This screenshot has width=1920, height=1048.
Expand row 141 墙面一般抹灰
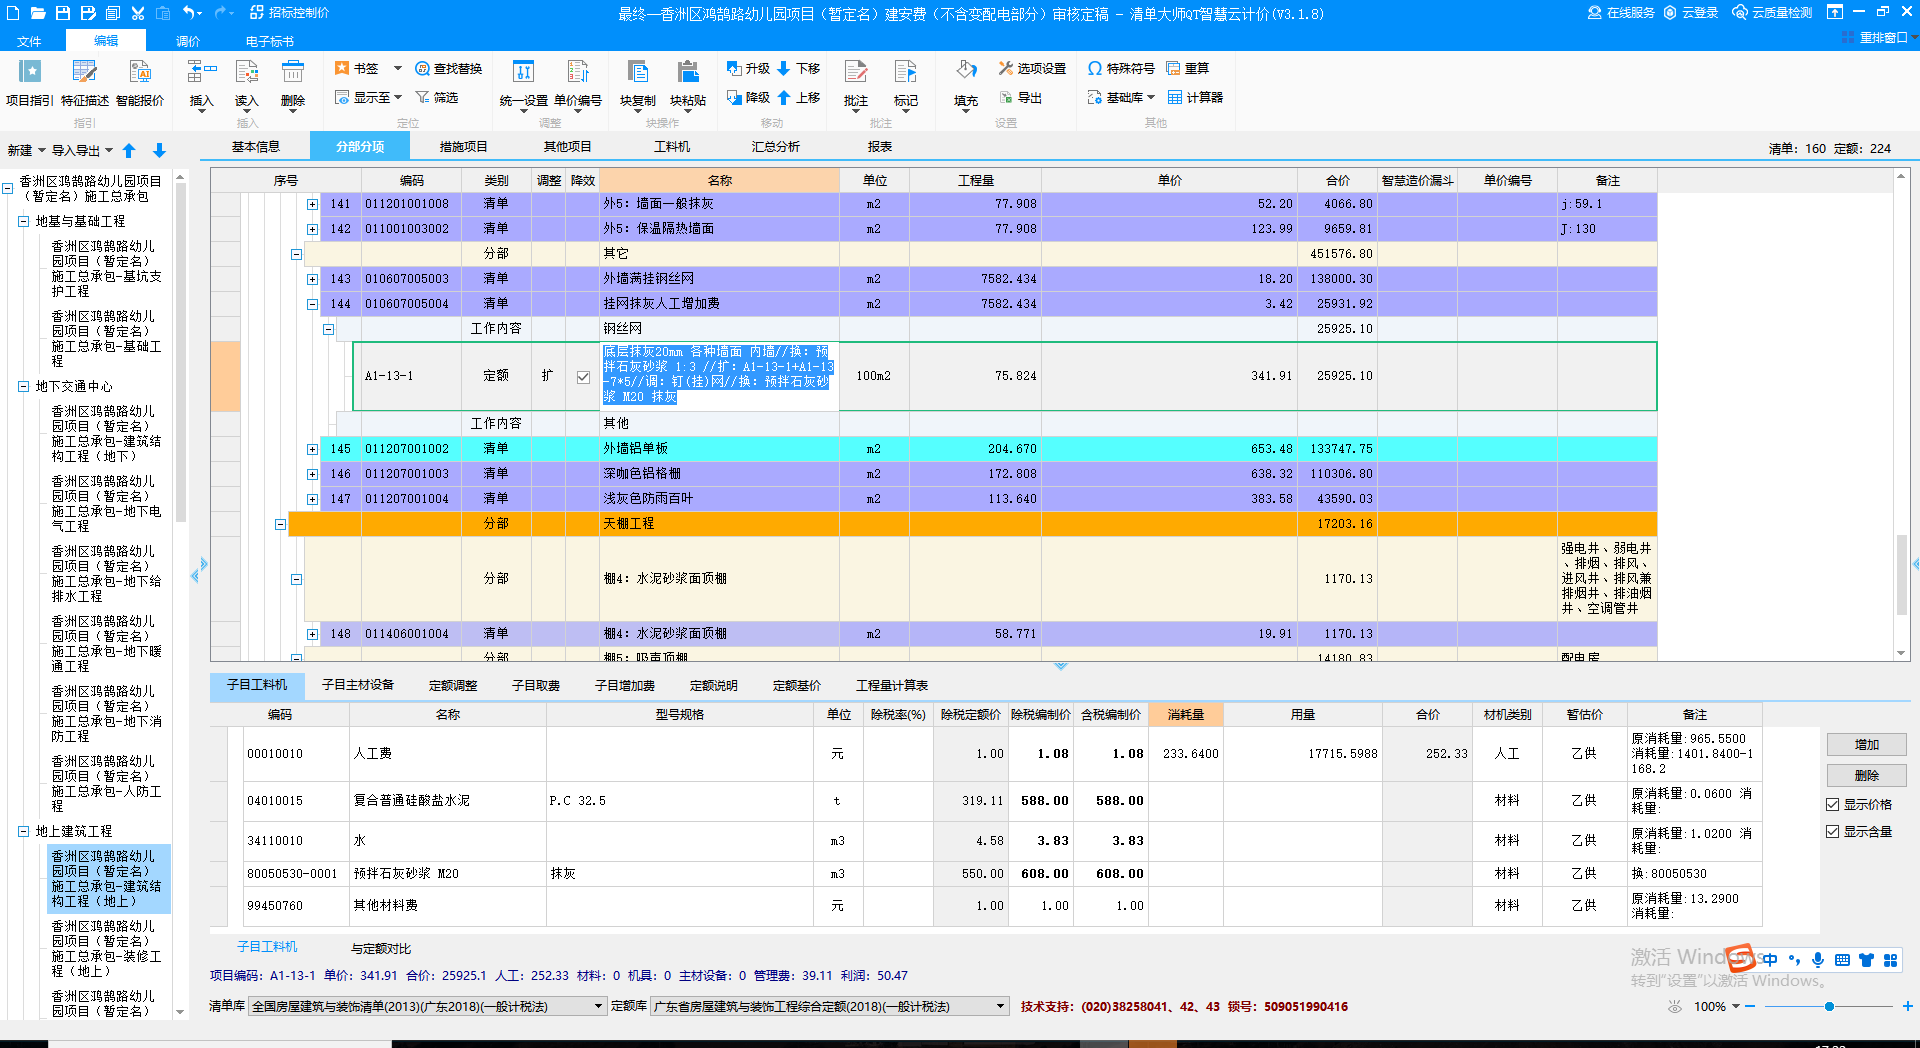312,204
